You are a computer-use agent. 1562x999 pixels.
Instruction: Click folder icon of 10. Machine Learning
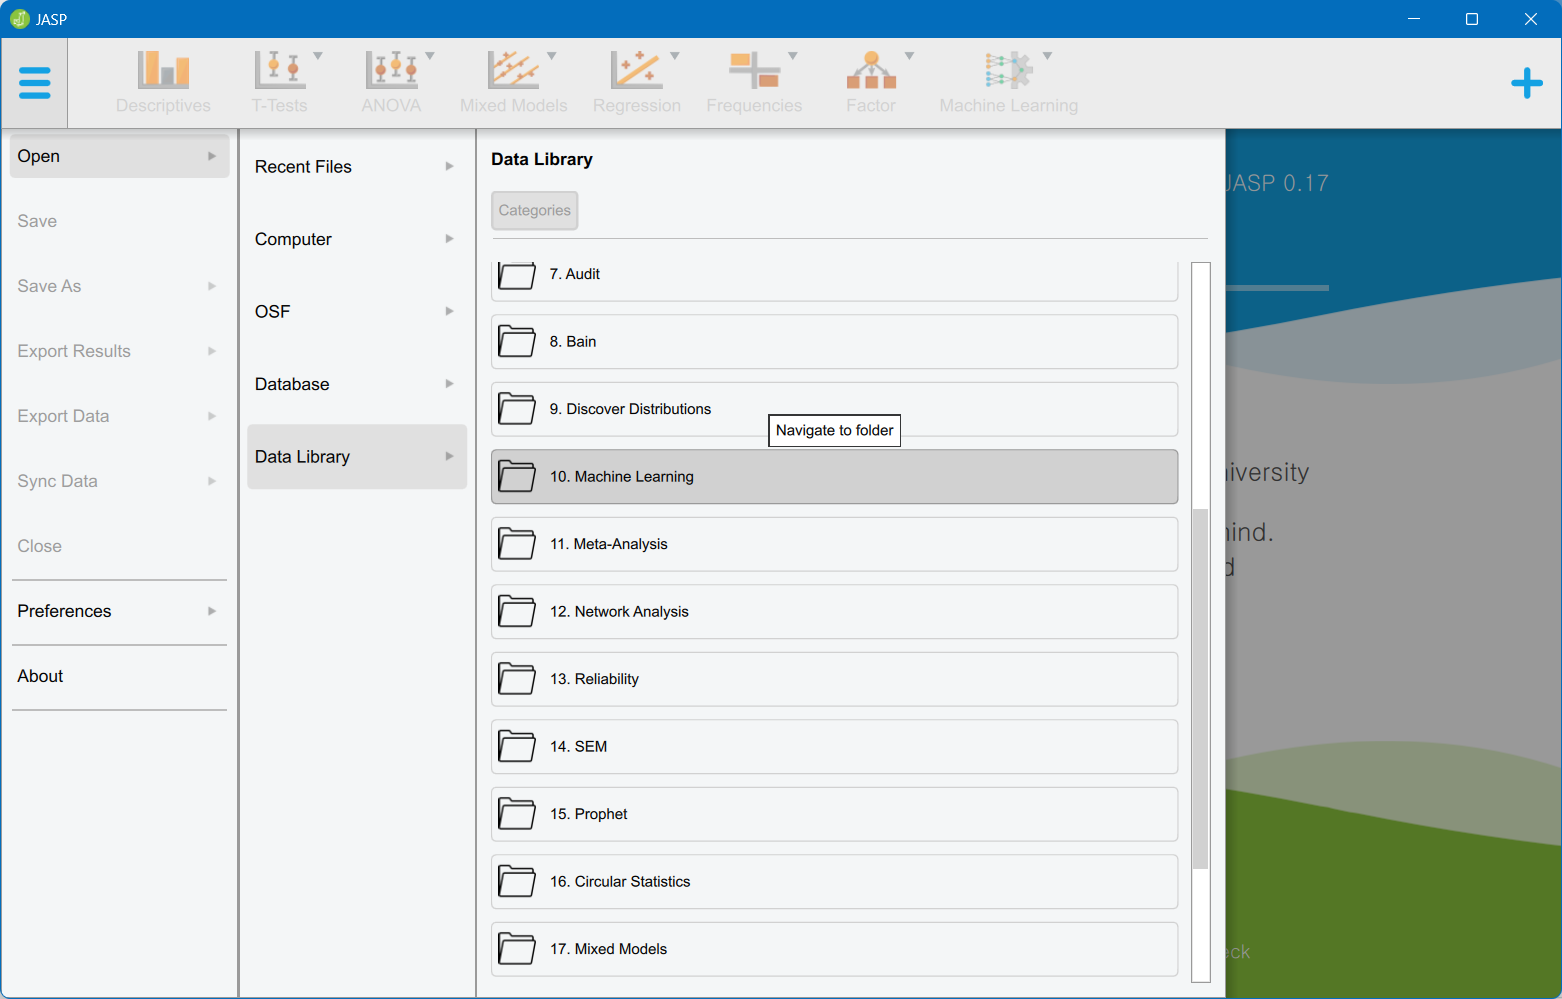517,477
